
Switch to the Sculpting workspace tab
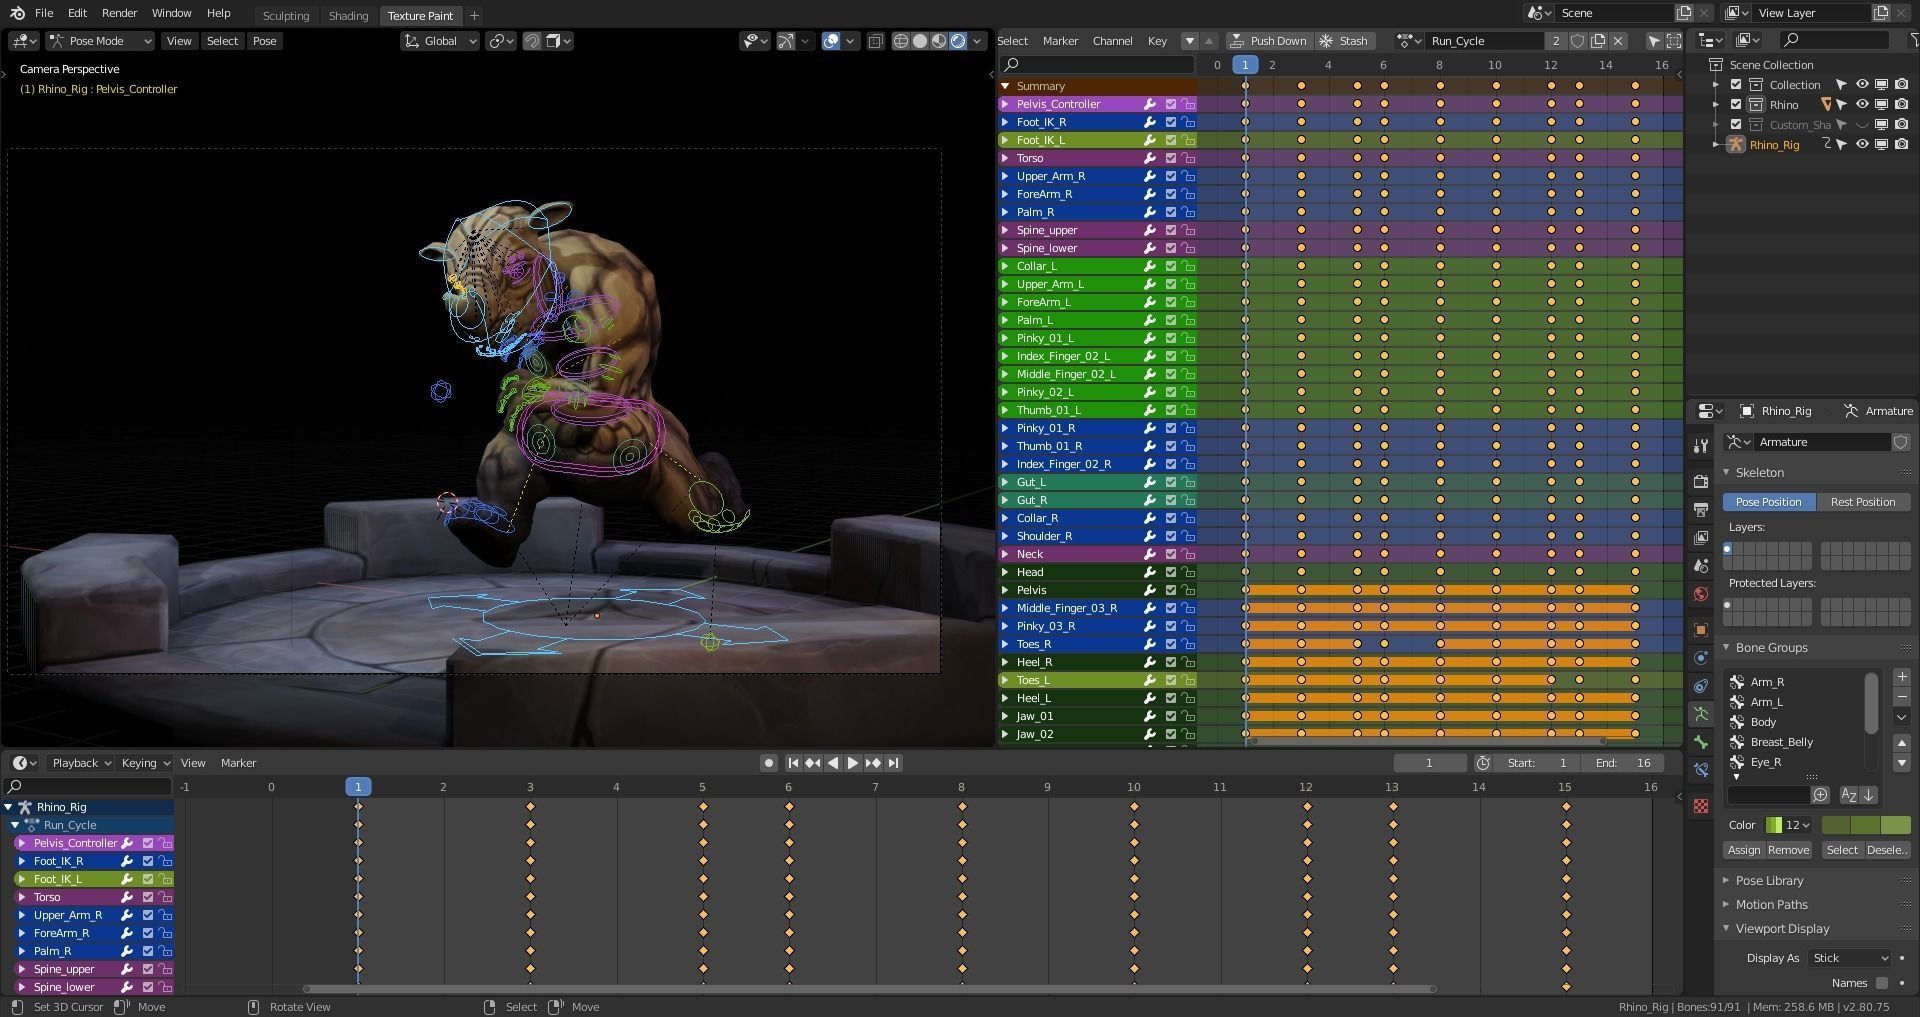point(286,15)
